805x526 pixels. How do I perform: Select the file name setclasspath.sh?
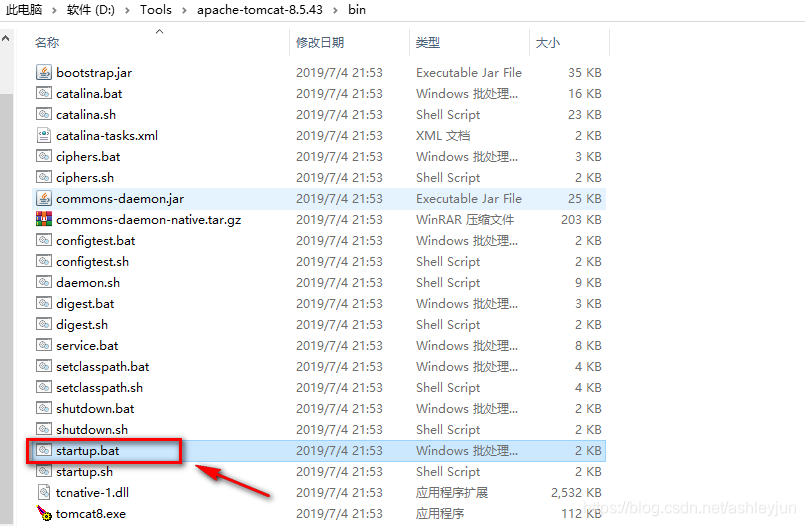[x=99, y=387]
